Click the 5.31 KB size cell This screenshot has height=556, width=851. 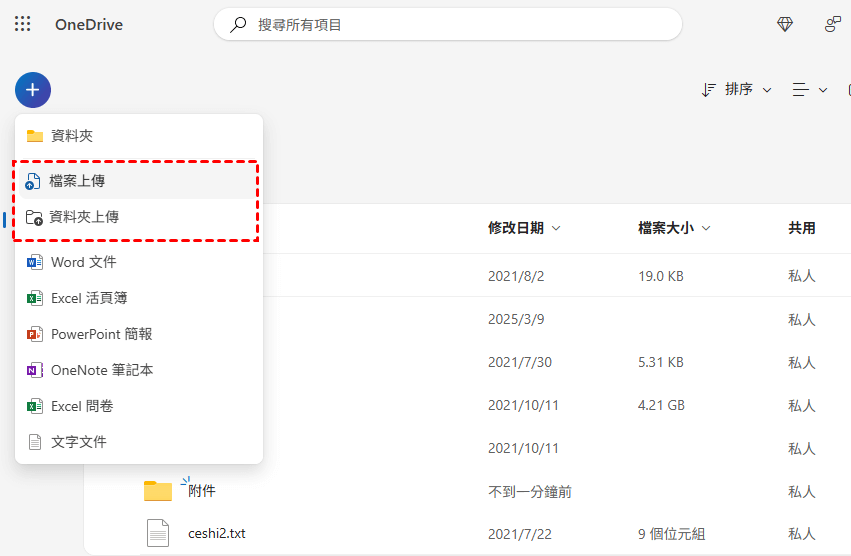(x=661, y=362)
